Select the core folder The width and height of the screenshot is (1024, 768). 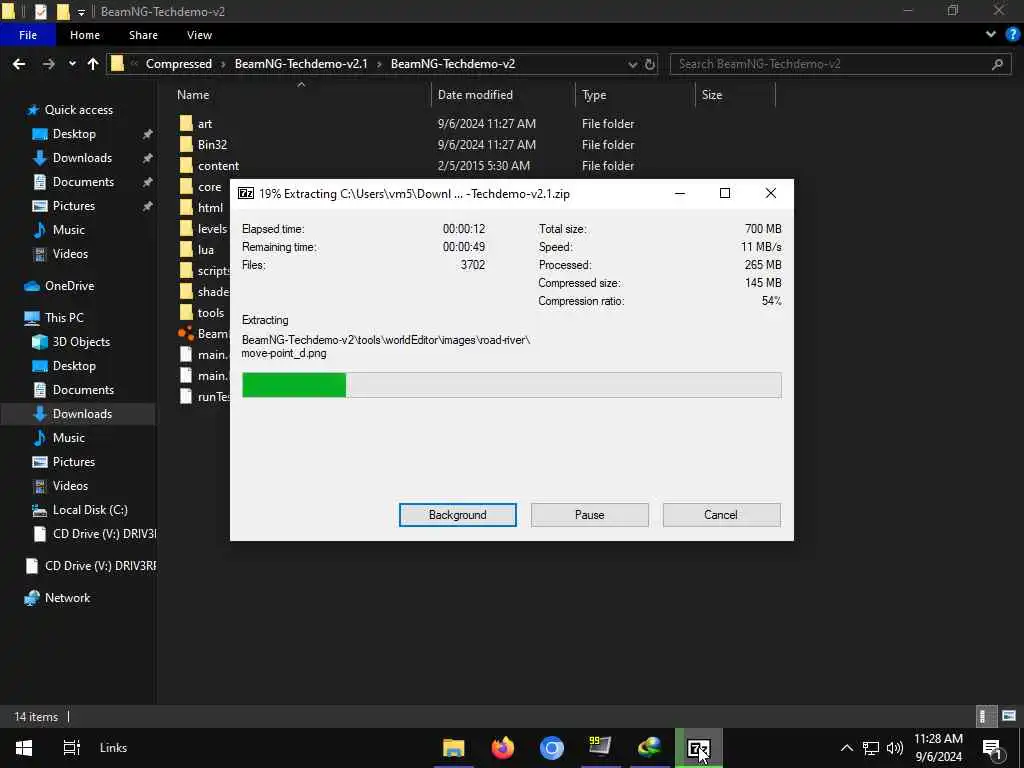(209, 187)
